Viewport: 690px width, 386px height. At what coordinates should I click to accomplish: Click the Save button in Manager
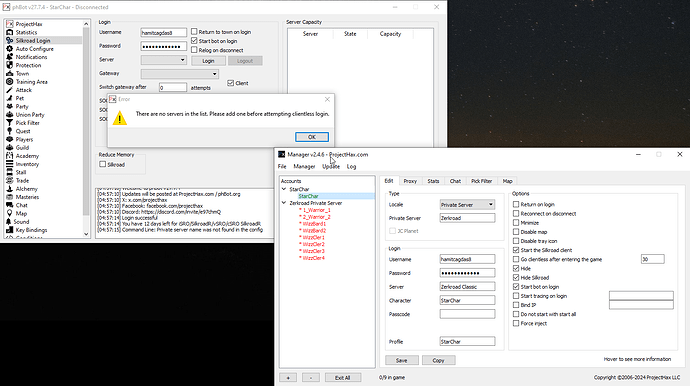pyautogui.click(x=401, y=360)
